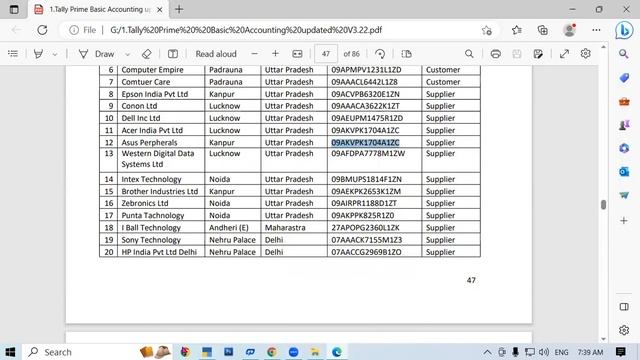Show hidden system tray icons

click(x=487, y=352)
